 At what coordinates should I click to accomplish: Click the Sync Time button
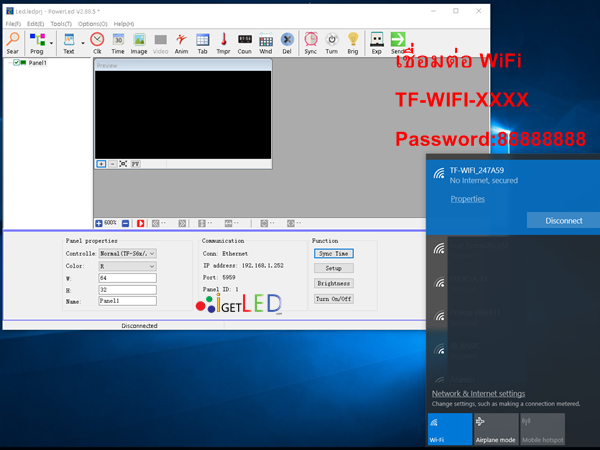click(x=334, y=253)
